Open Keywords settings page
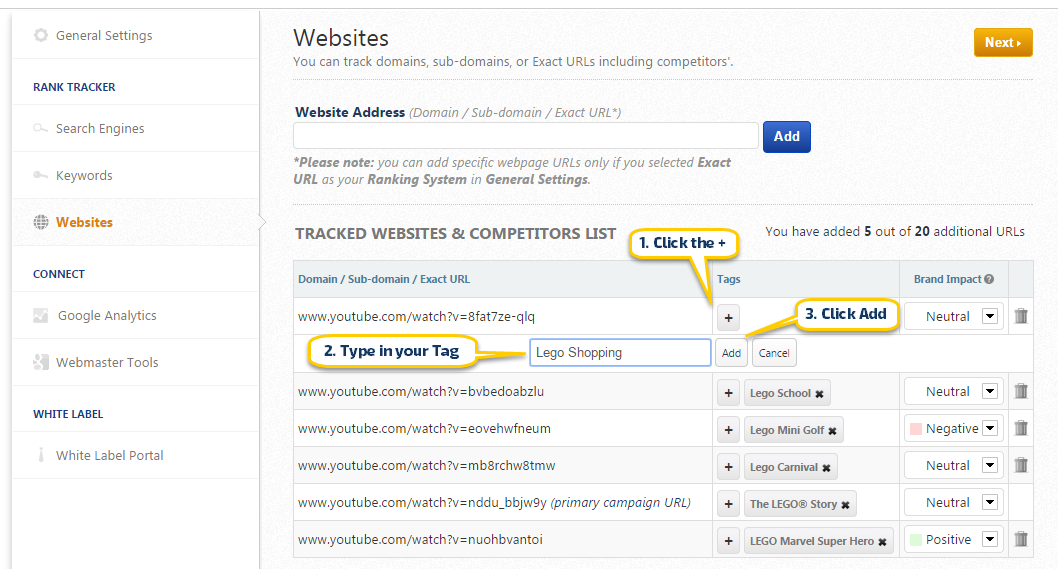 pos(84,175)
